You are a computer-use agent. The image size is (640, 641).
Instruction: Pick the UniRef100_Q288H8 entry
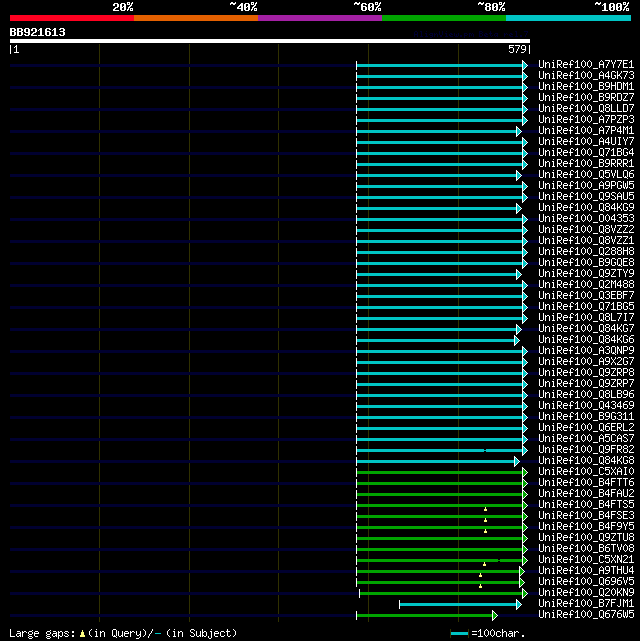click(x=586, y=252)
